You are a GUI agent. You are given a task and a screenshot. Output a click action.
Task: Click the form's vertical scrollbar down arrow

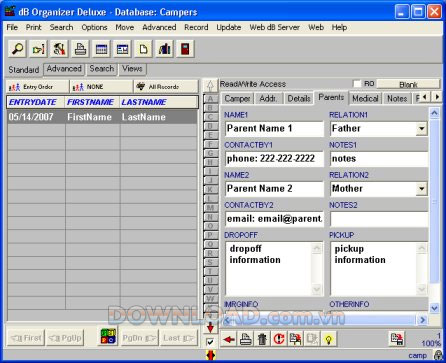point(434,308)
